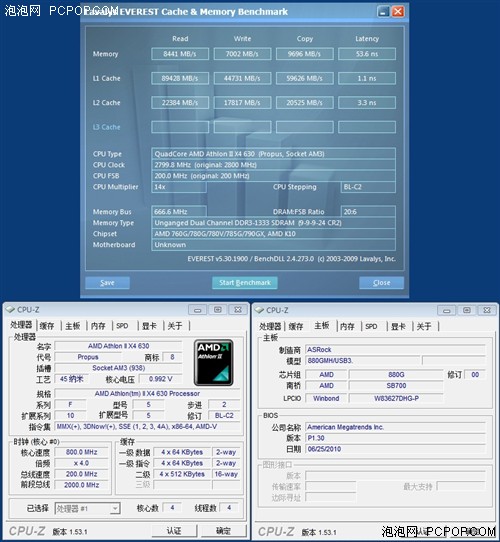This screenshot has height=542, width=500.
Task: Close the EVEREST window via red X
Action: pos(398,12)
